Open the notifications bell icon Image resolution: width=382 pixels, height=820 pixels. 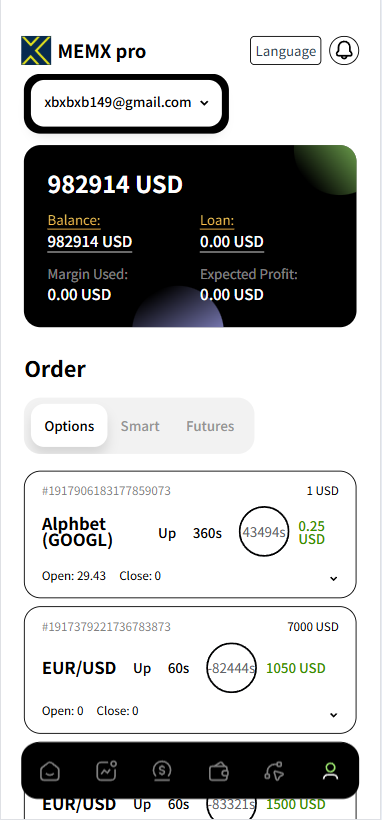coord(344,50)
